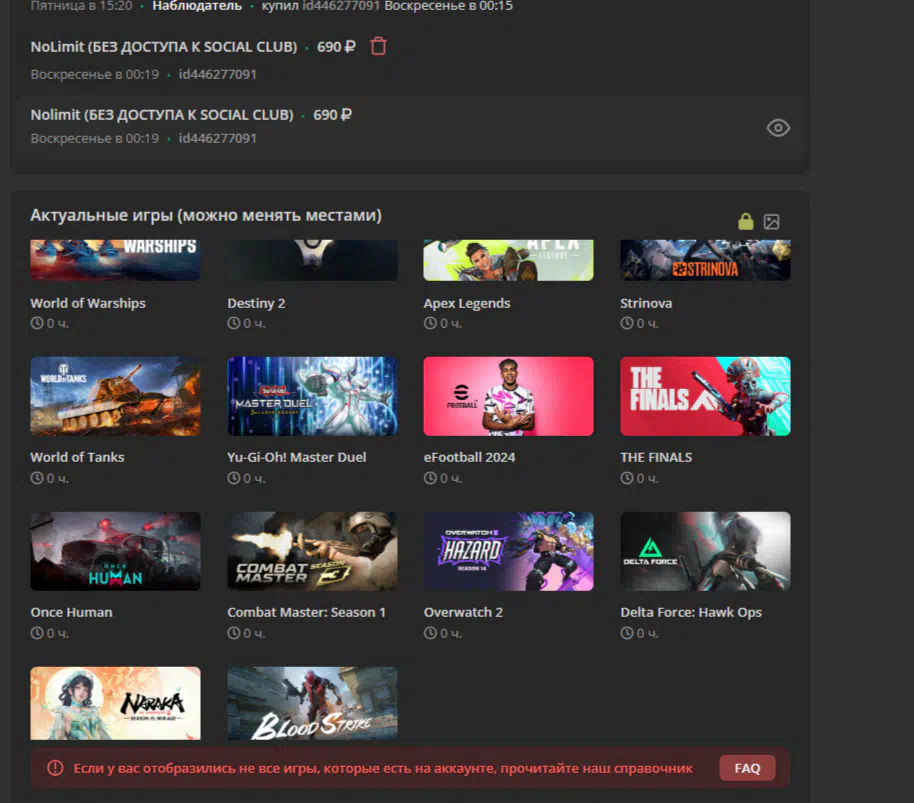This screenshot has width=914, height=803.
Task: Open the World of Warships banner image
Action: [x=115, y=260]
